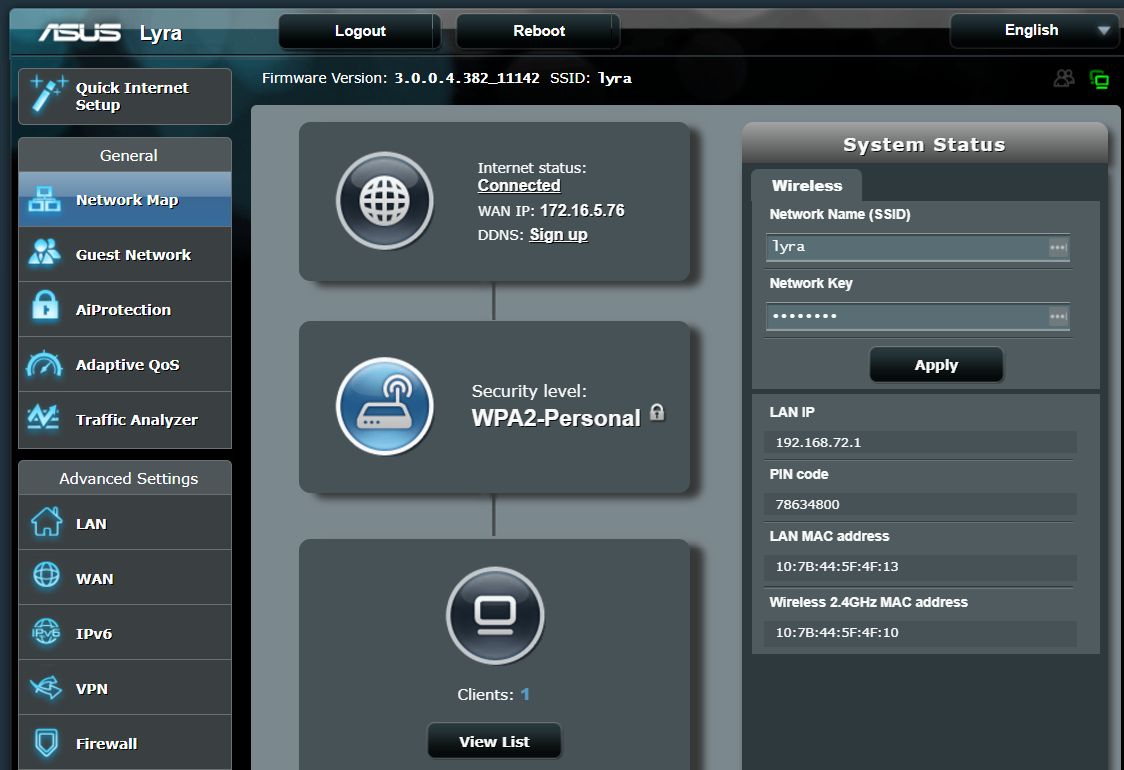Image resolution: width=1124 pixels, height=770 pixels.
Task: Click the AiProtection padlock icon
Action: click(45, 306)
